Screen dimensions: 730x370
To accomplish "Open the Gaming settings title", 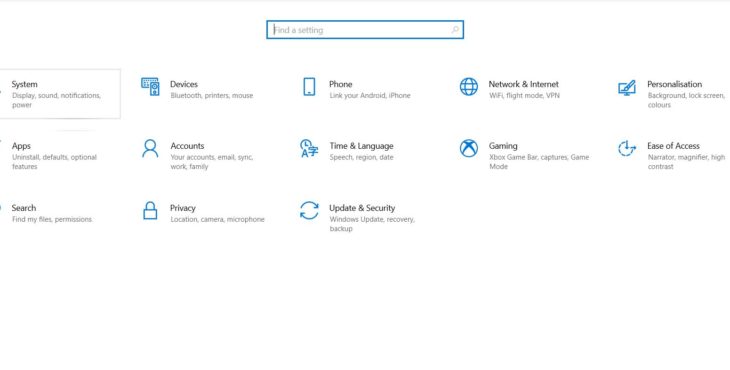I will coord(503,146).
